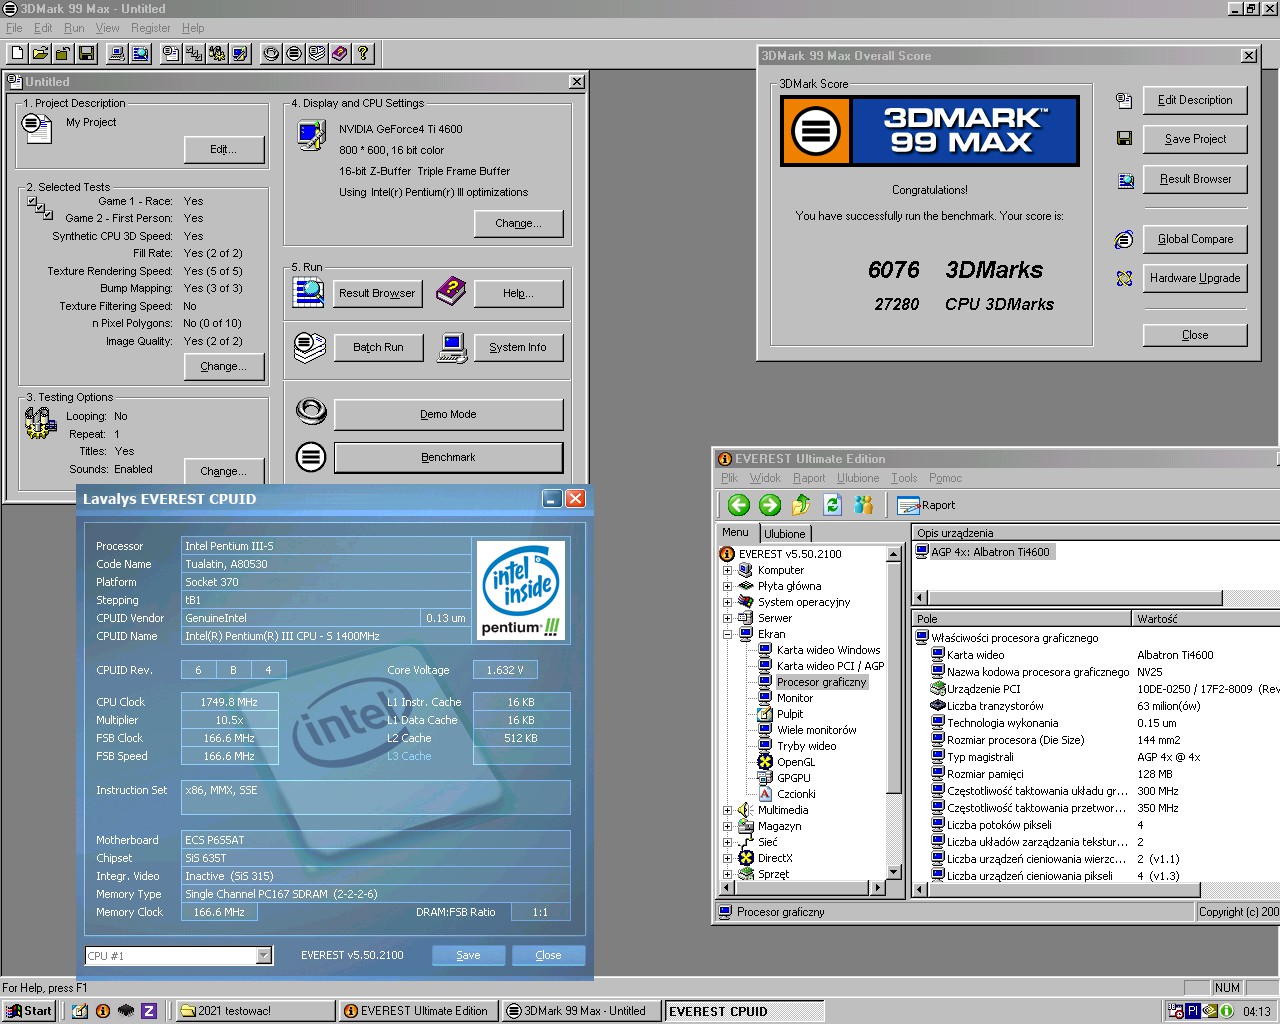Click the Save floppy disk toolbar icon
The height and width of the screenshot is (1024, 1280).
pyautogui.click(x=86, y=53)
